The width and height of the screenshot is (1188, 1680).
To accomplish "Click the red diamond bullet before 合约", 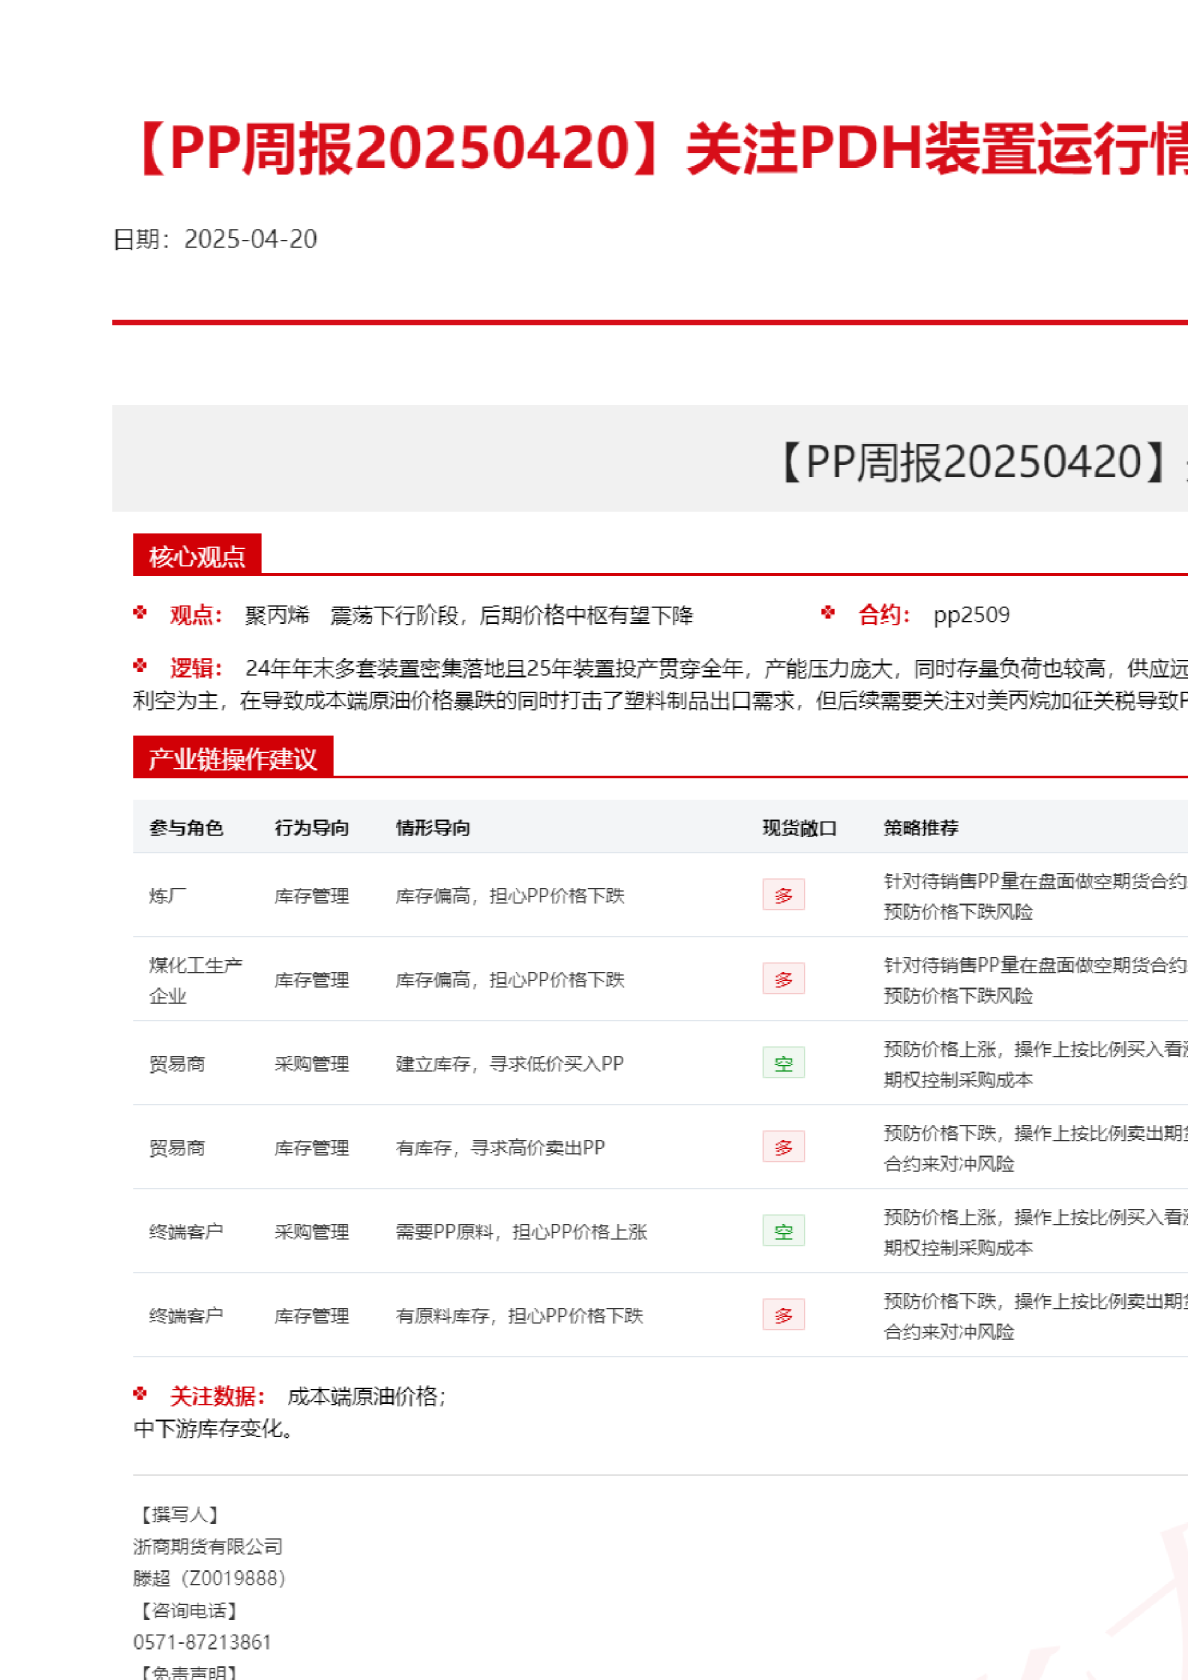I will point(828,613).
